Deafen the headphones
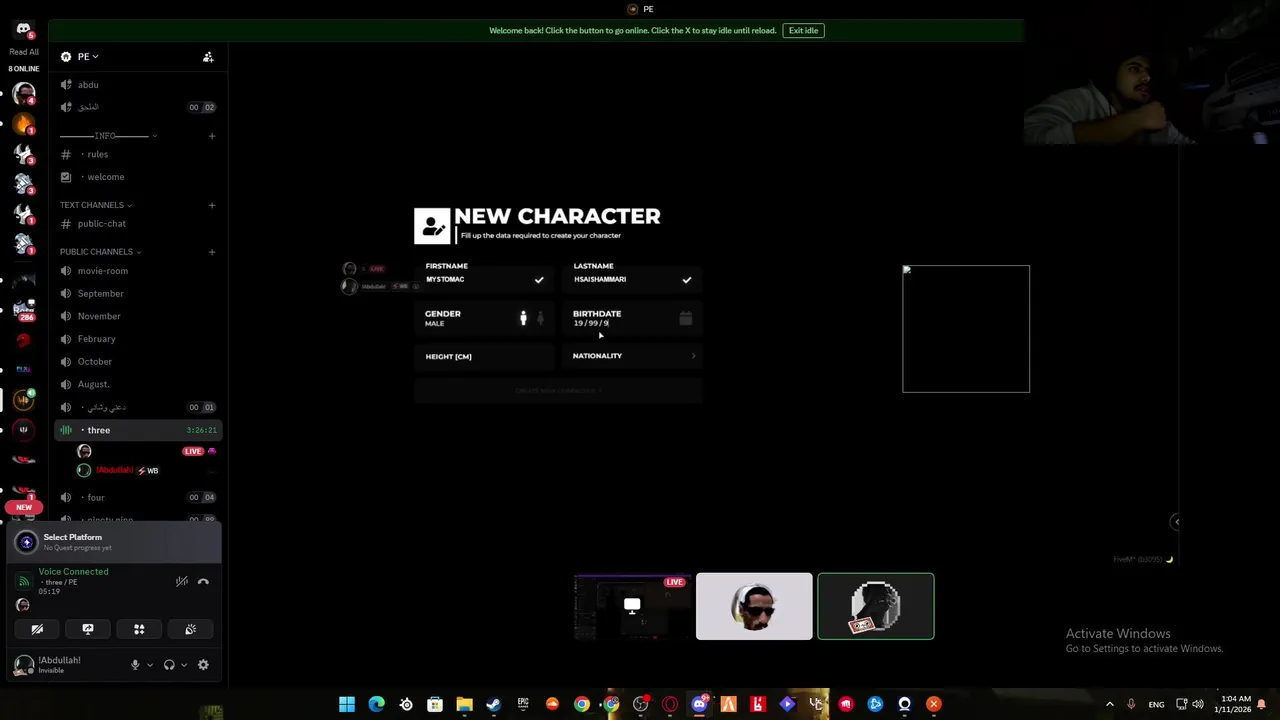 pyautogui.click(x=169, y=665)
